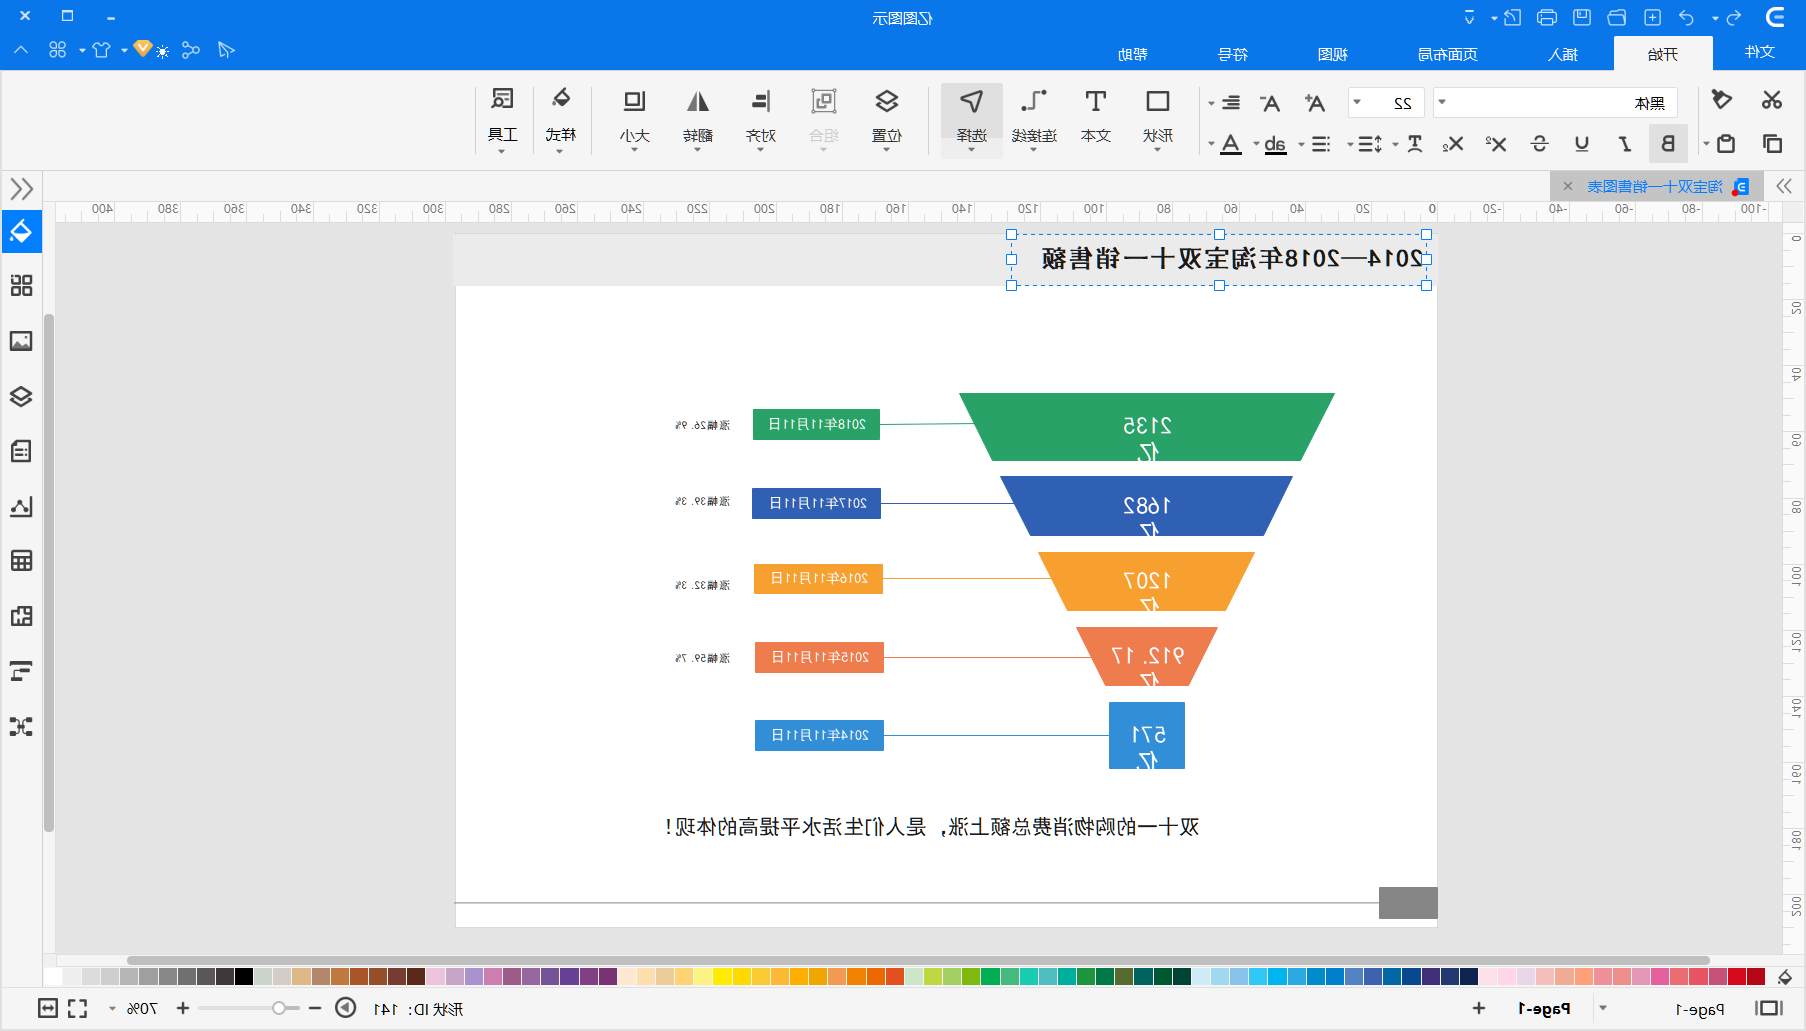Screen dimensions: 1806x1031
Task: Switch to the 符号 ribbon tab
Action: [1233, 54]
